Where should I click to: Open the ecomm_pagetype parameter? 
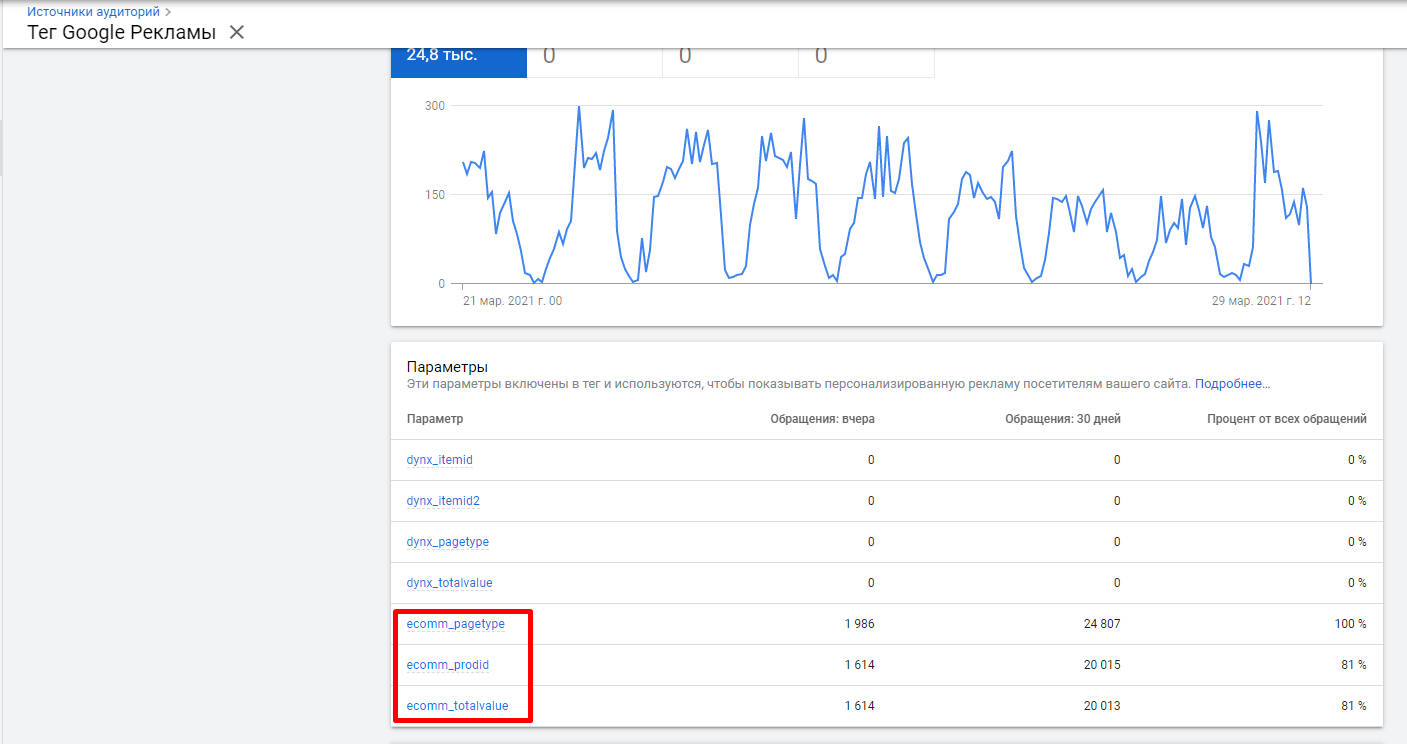click(x=455, y=624)
